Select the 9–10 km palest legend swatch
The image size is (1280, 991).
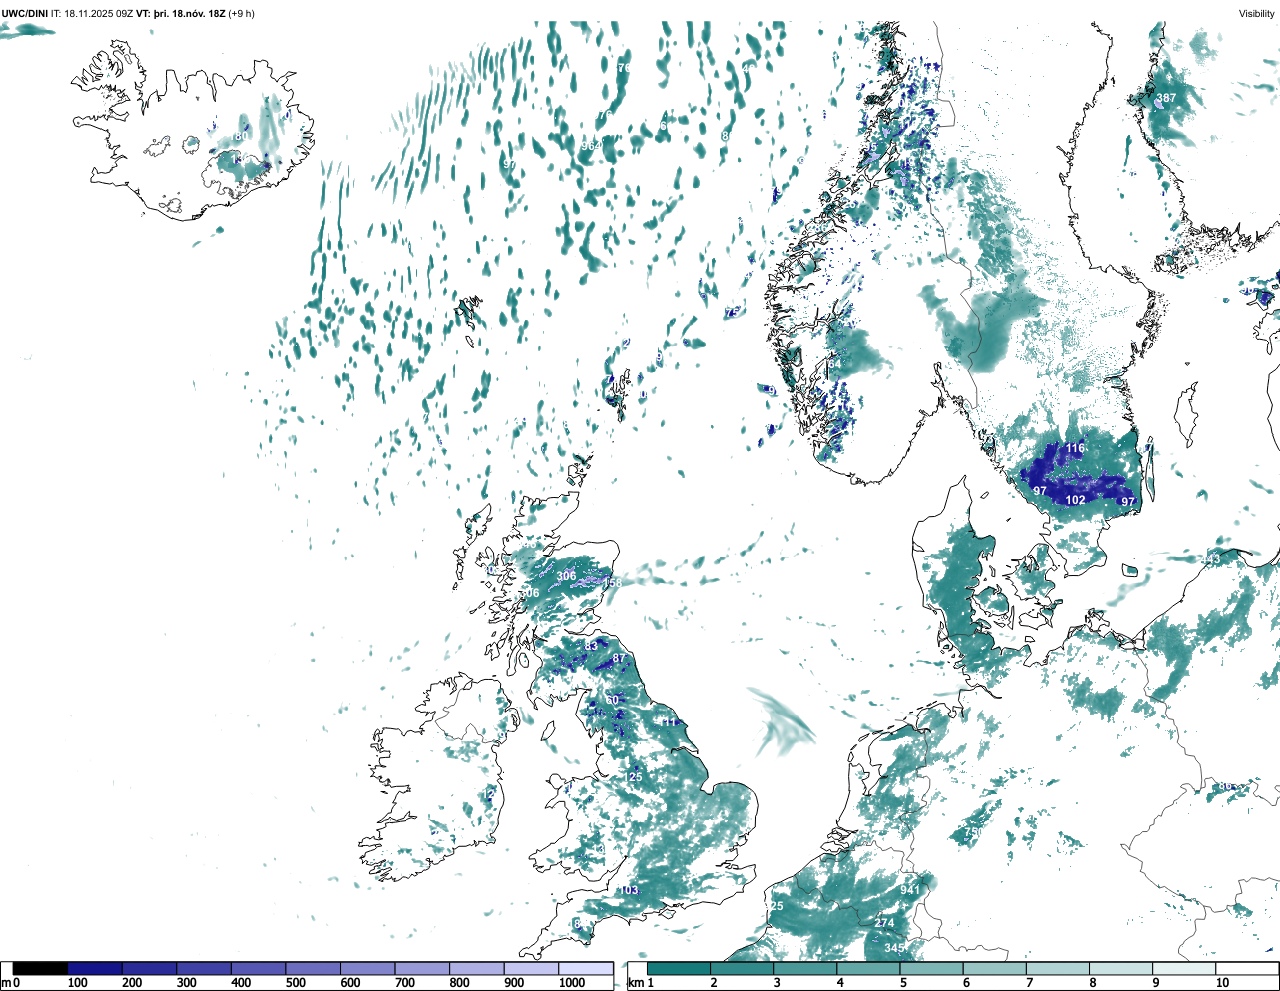(x=1183, y=968)
